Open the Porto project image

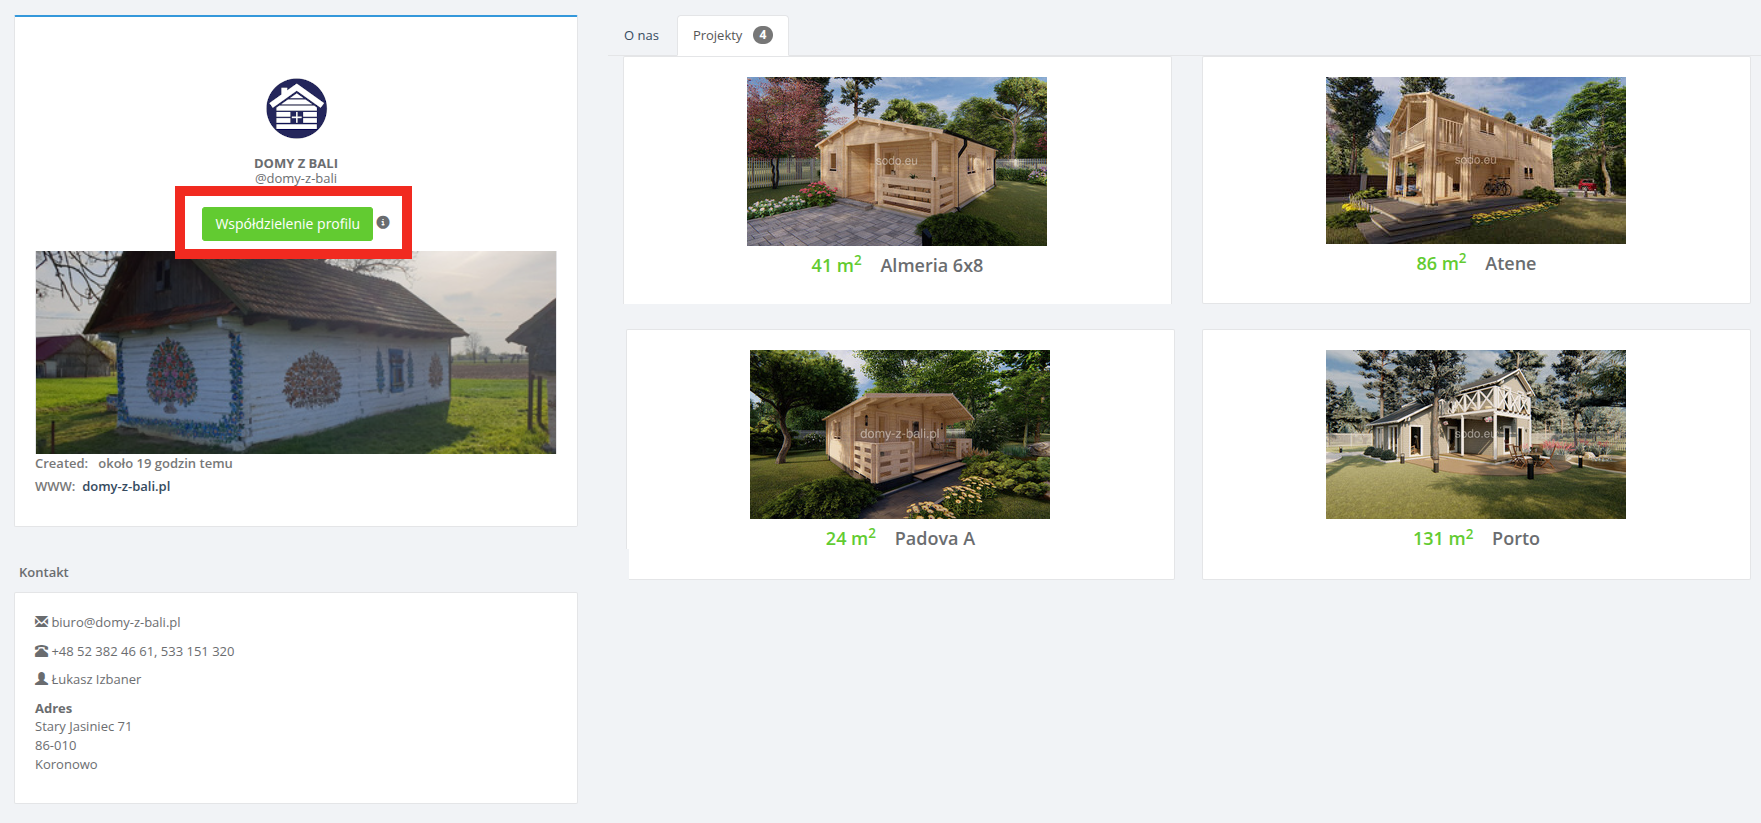pos(1475,434)
